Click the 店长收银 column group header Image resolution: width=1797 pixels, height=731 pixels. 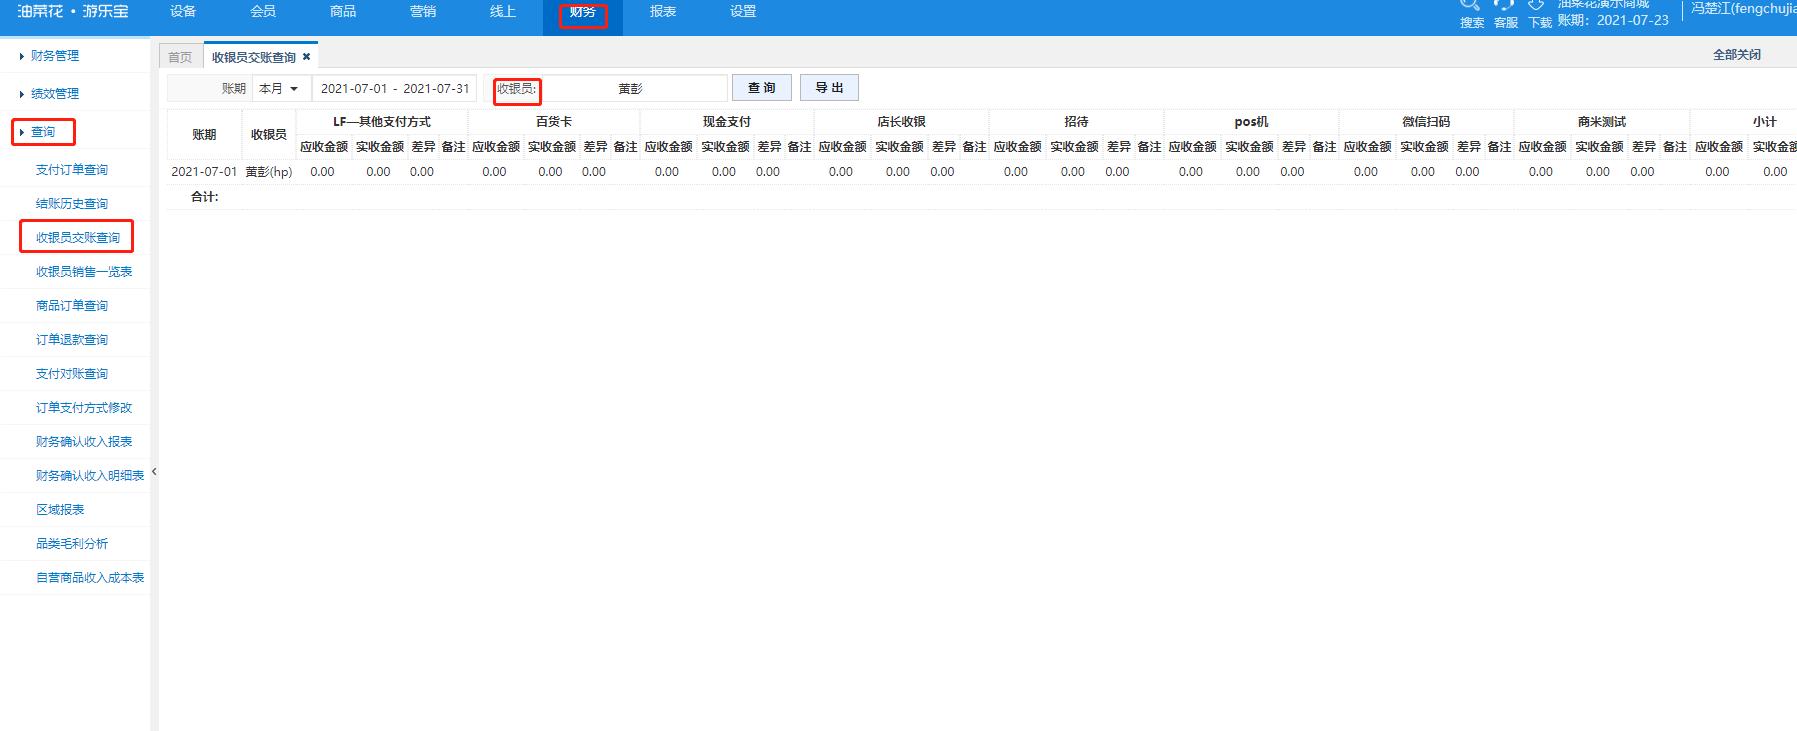pyautogui.click(x=902, y=122)
